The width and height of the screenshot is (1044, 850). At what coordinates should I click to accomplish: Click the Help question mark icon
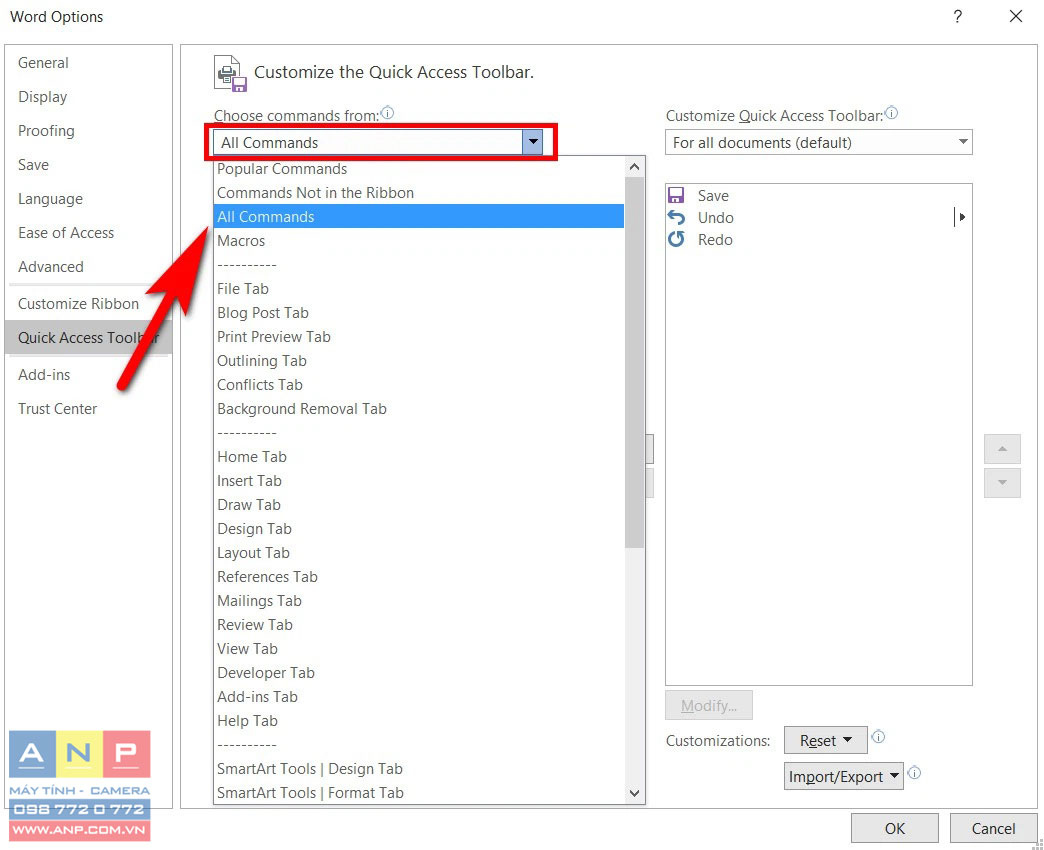tap(957, 17)
